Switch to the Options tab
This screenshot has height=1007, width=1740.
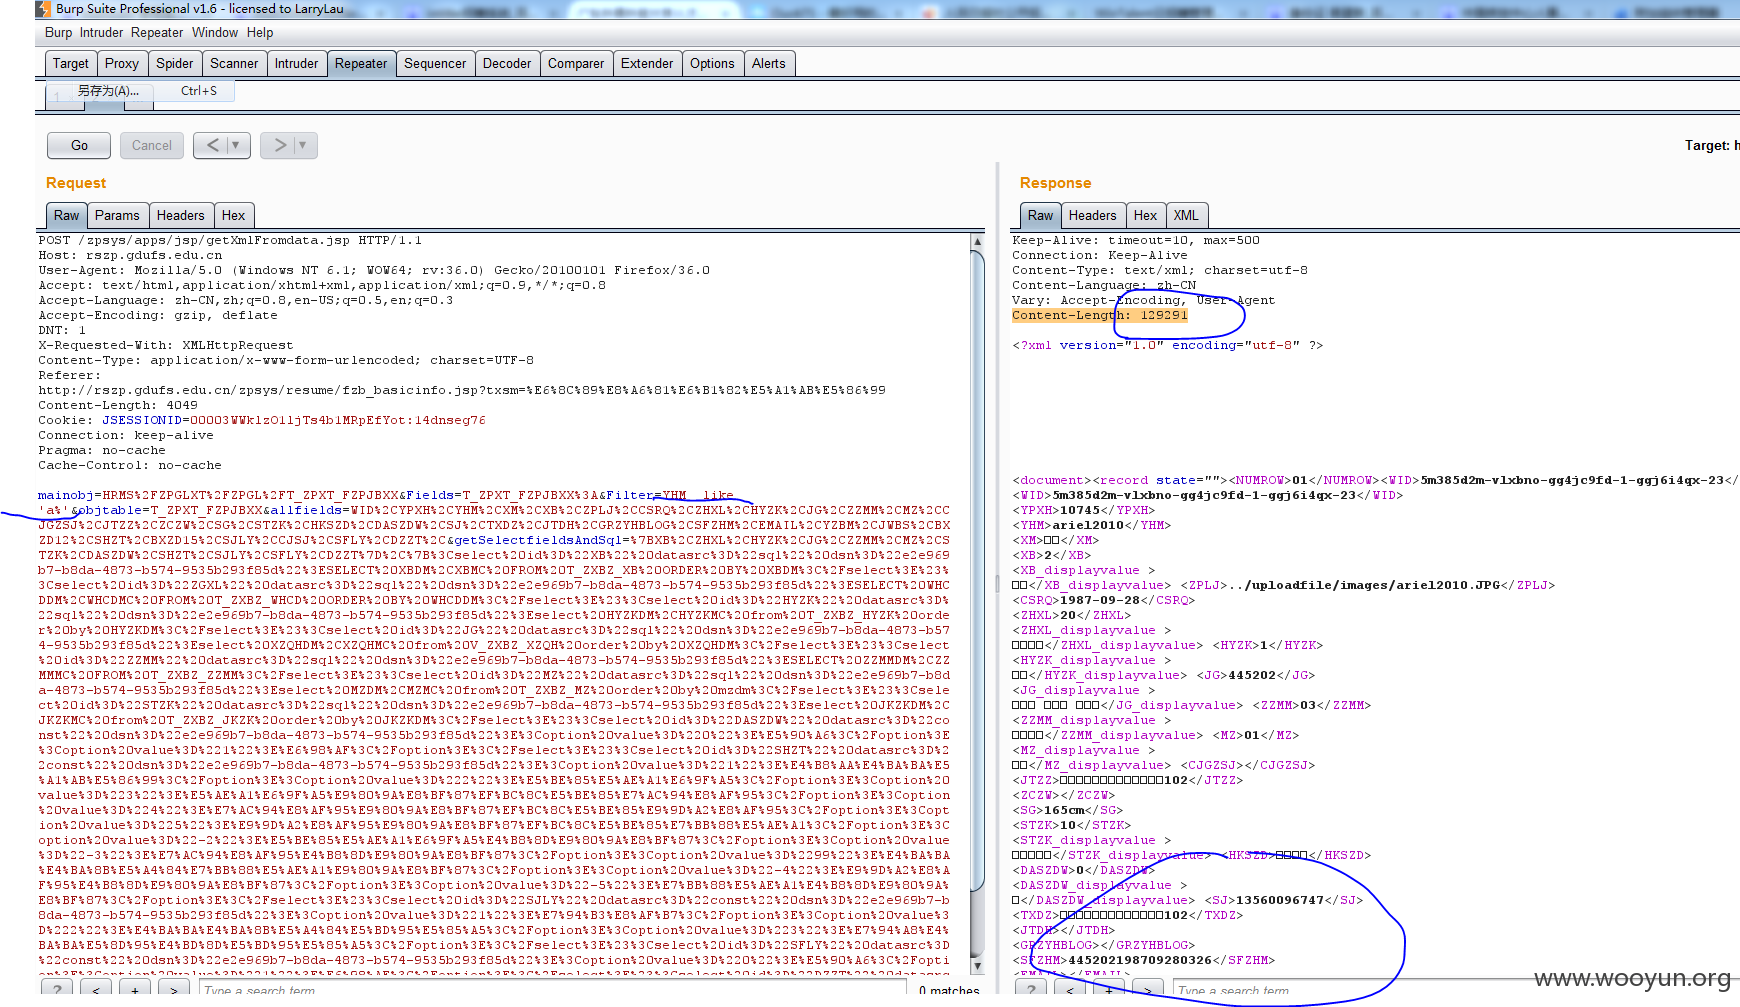click(x=712, y=63)
